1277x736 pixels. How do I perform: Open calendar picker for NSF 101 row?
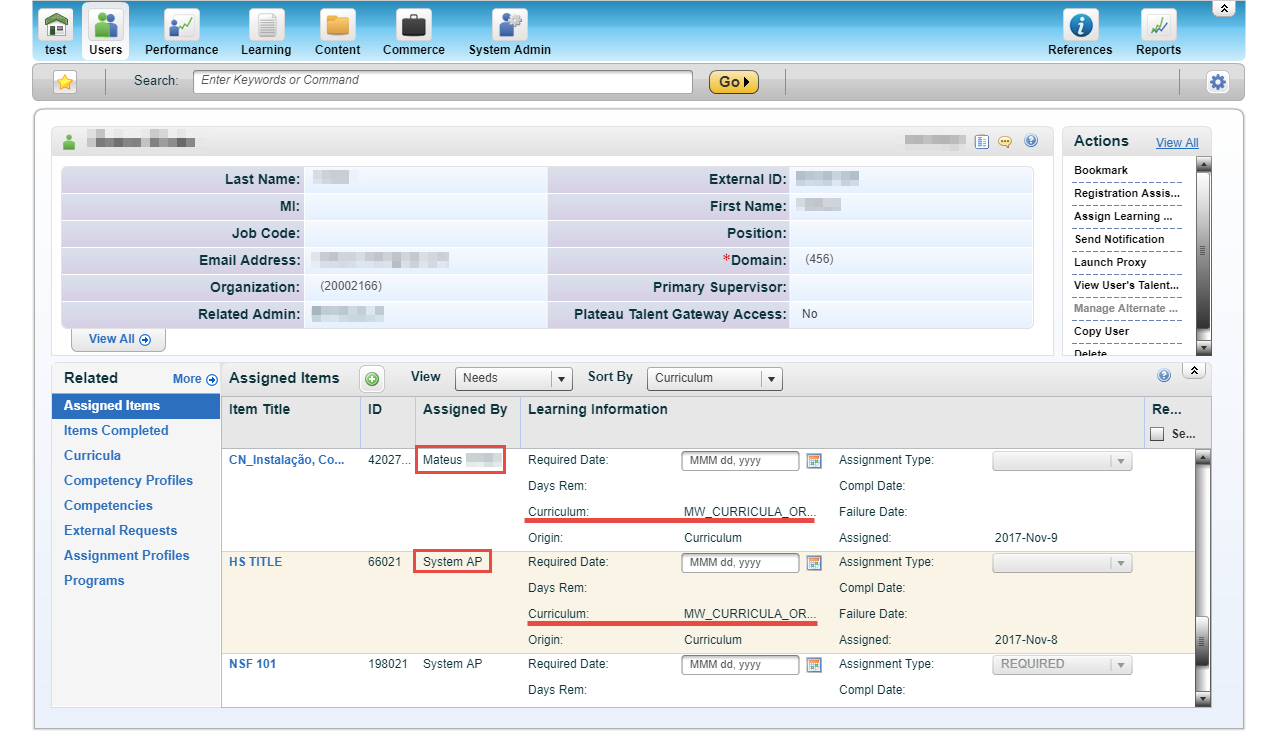tap(814, 665)
